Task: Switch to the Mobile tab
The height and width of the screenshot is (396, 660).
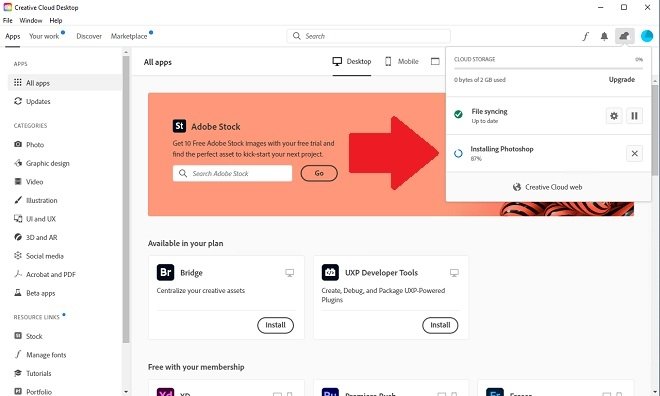Action: [402, 61]
